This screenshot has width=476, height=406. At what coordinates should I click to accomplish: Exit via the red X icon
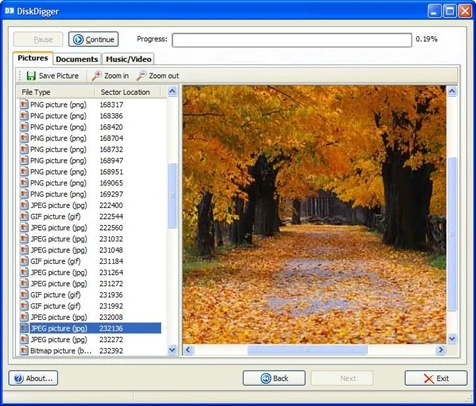coord(429,378)
